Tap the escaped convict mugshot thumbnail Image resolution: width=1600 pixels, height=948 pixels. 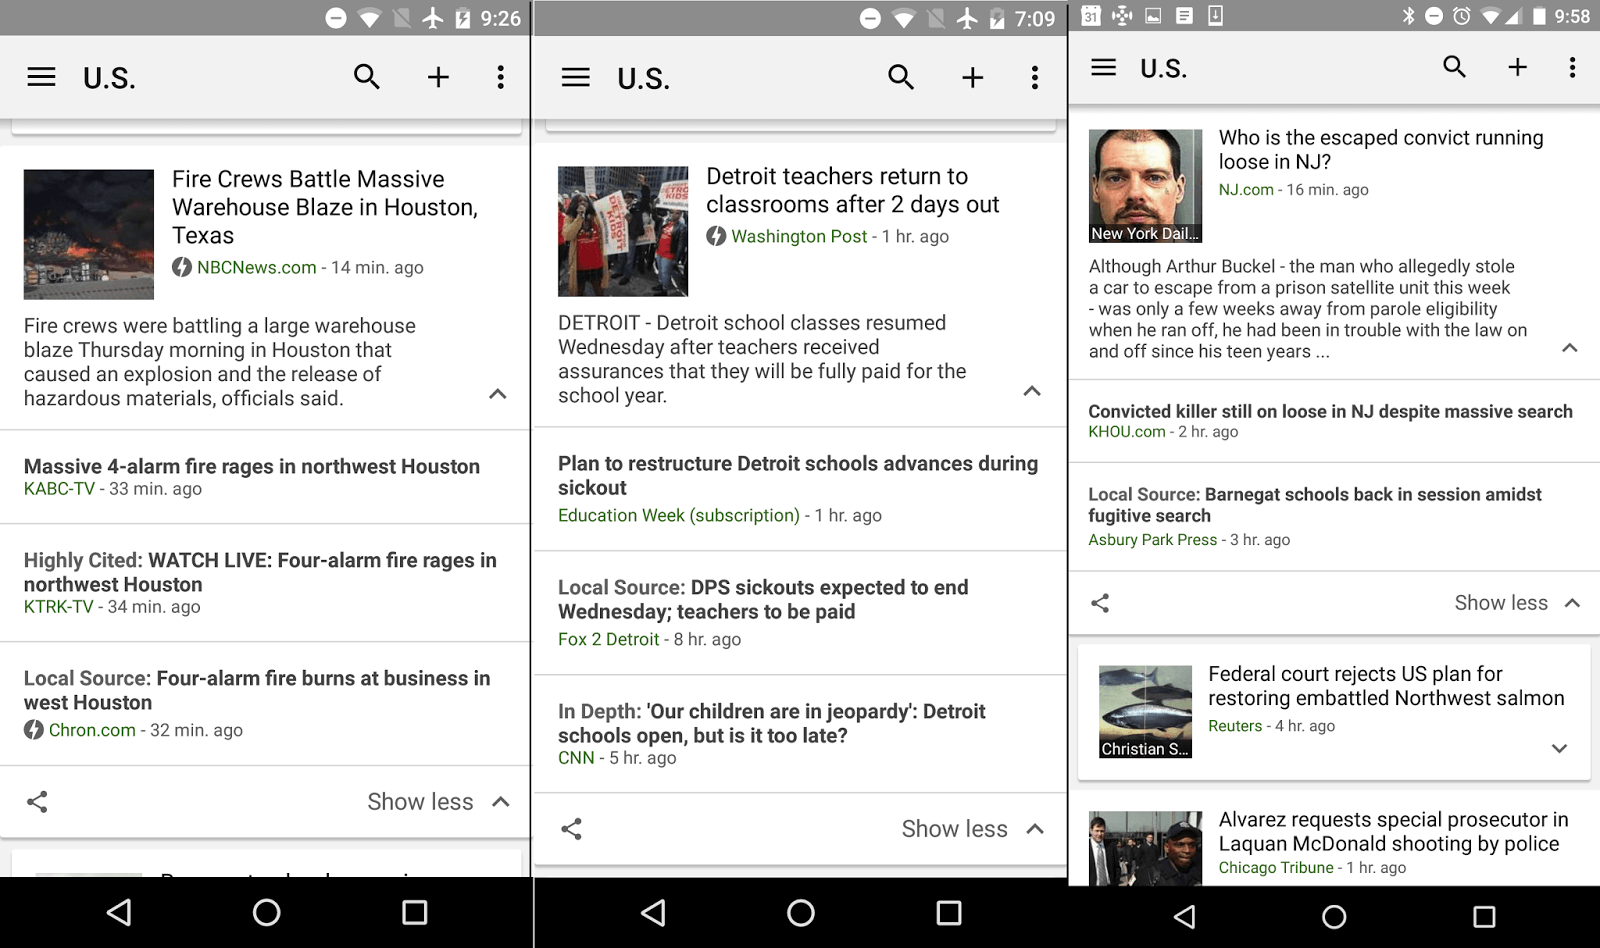pos(1145,185)
